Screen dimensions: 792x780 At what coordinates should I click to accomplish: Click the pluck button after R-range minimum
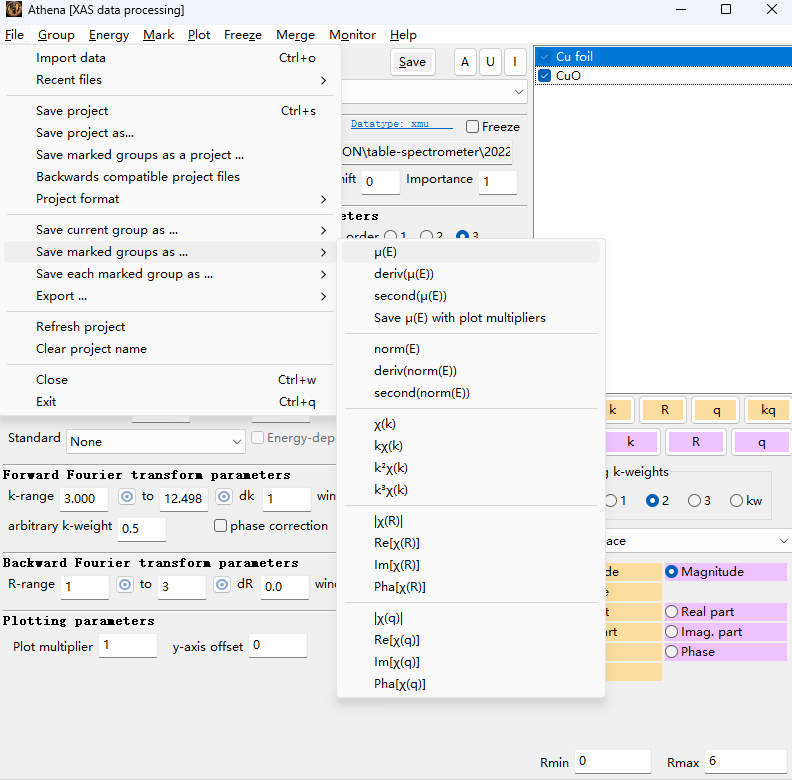pos(125,585)
